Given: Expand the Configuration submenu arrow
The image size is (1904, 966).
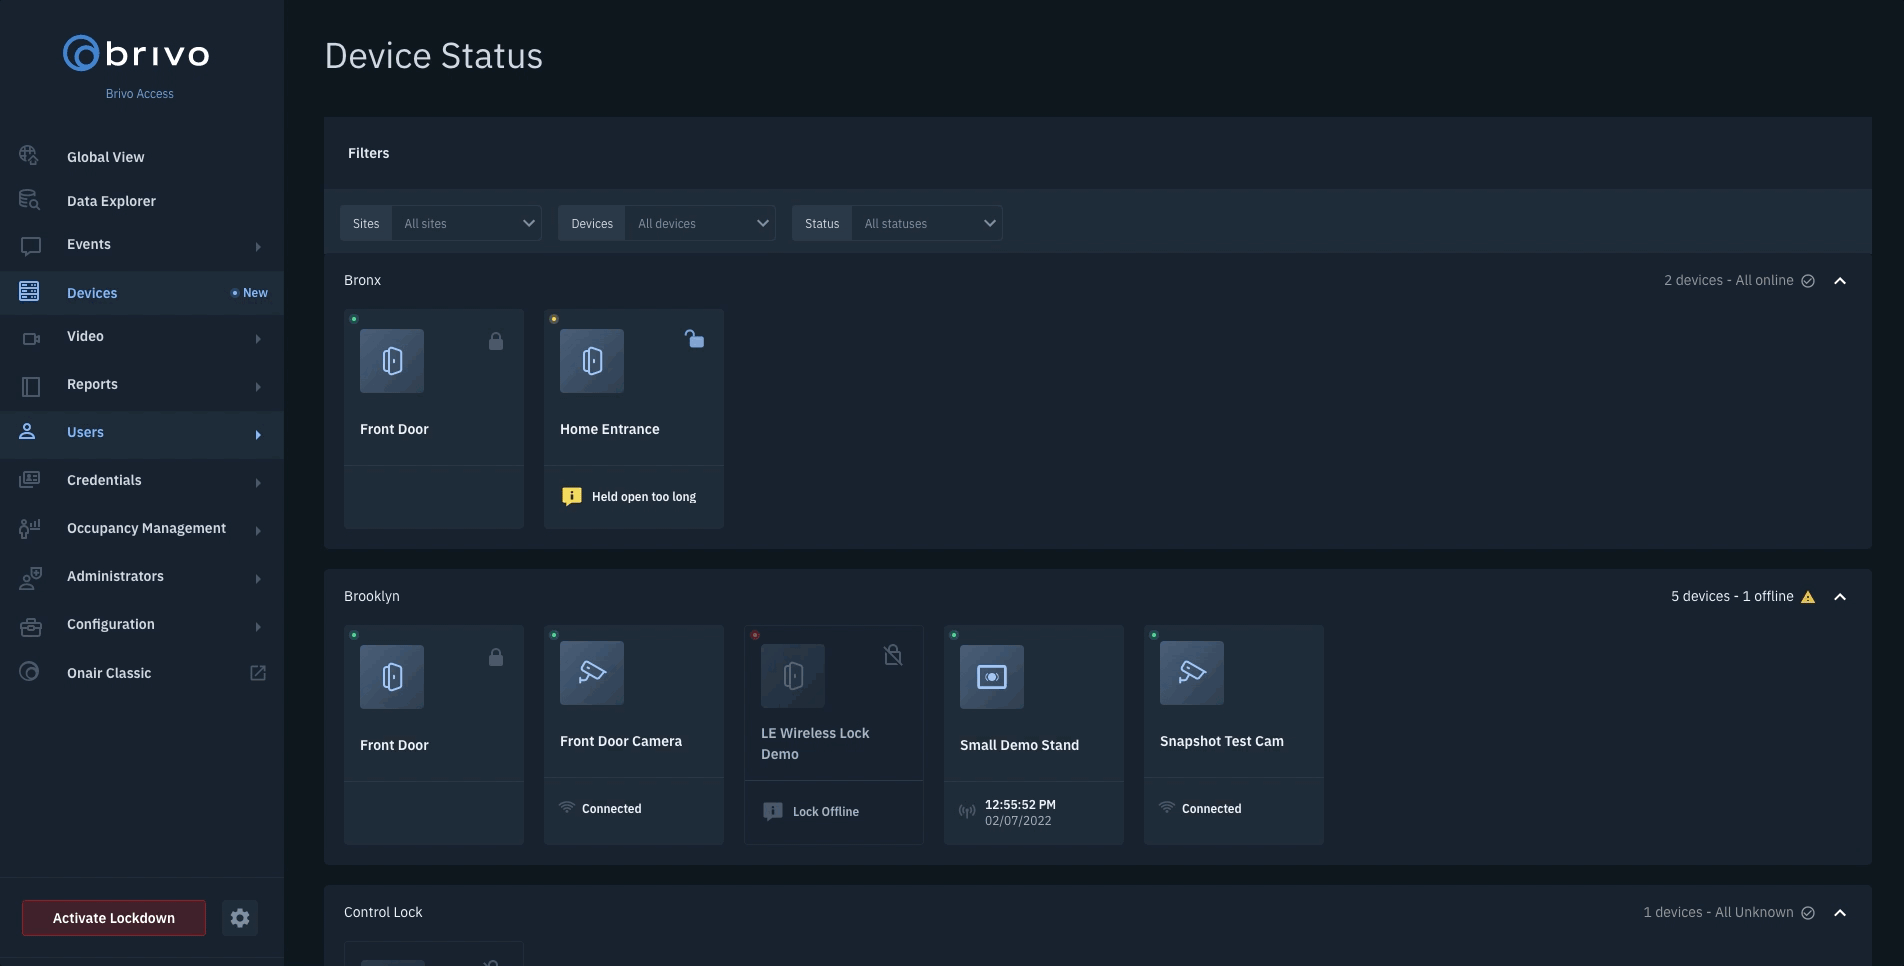Looking at the screenshot, I should click(x=258, y=627).
